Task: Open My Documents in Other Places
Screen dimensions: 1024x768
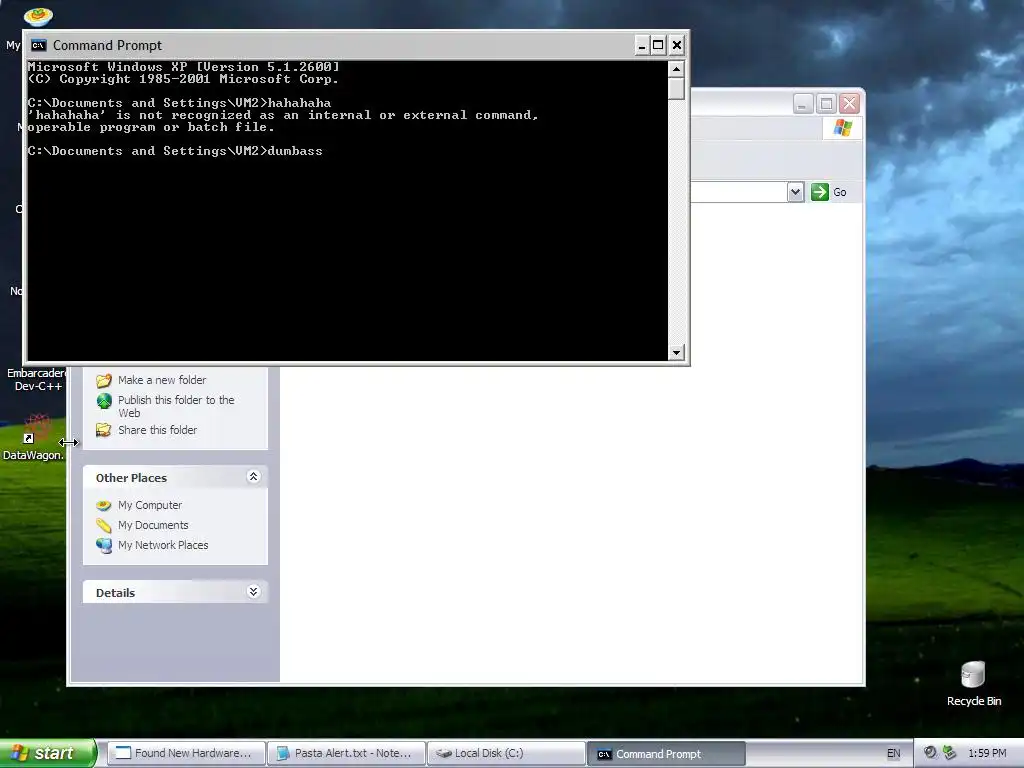Action: tap(153, 525)
